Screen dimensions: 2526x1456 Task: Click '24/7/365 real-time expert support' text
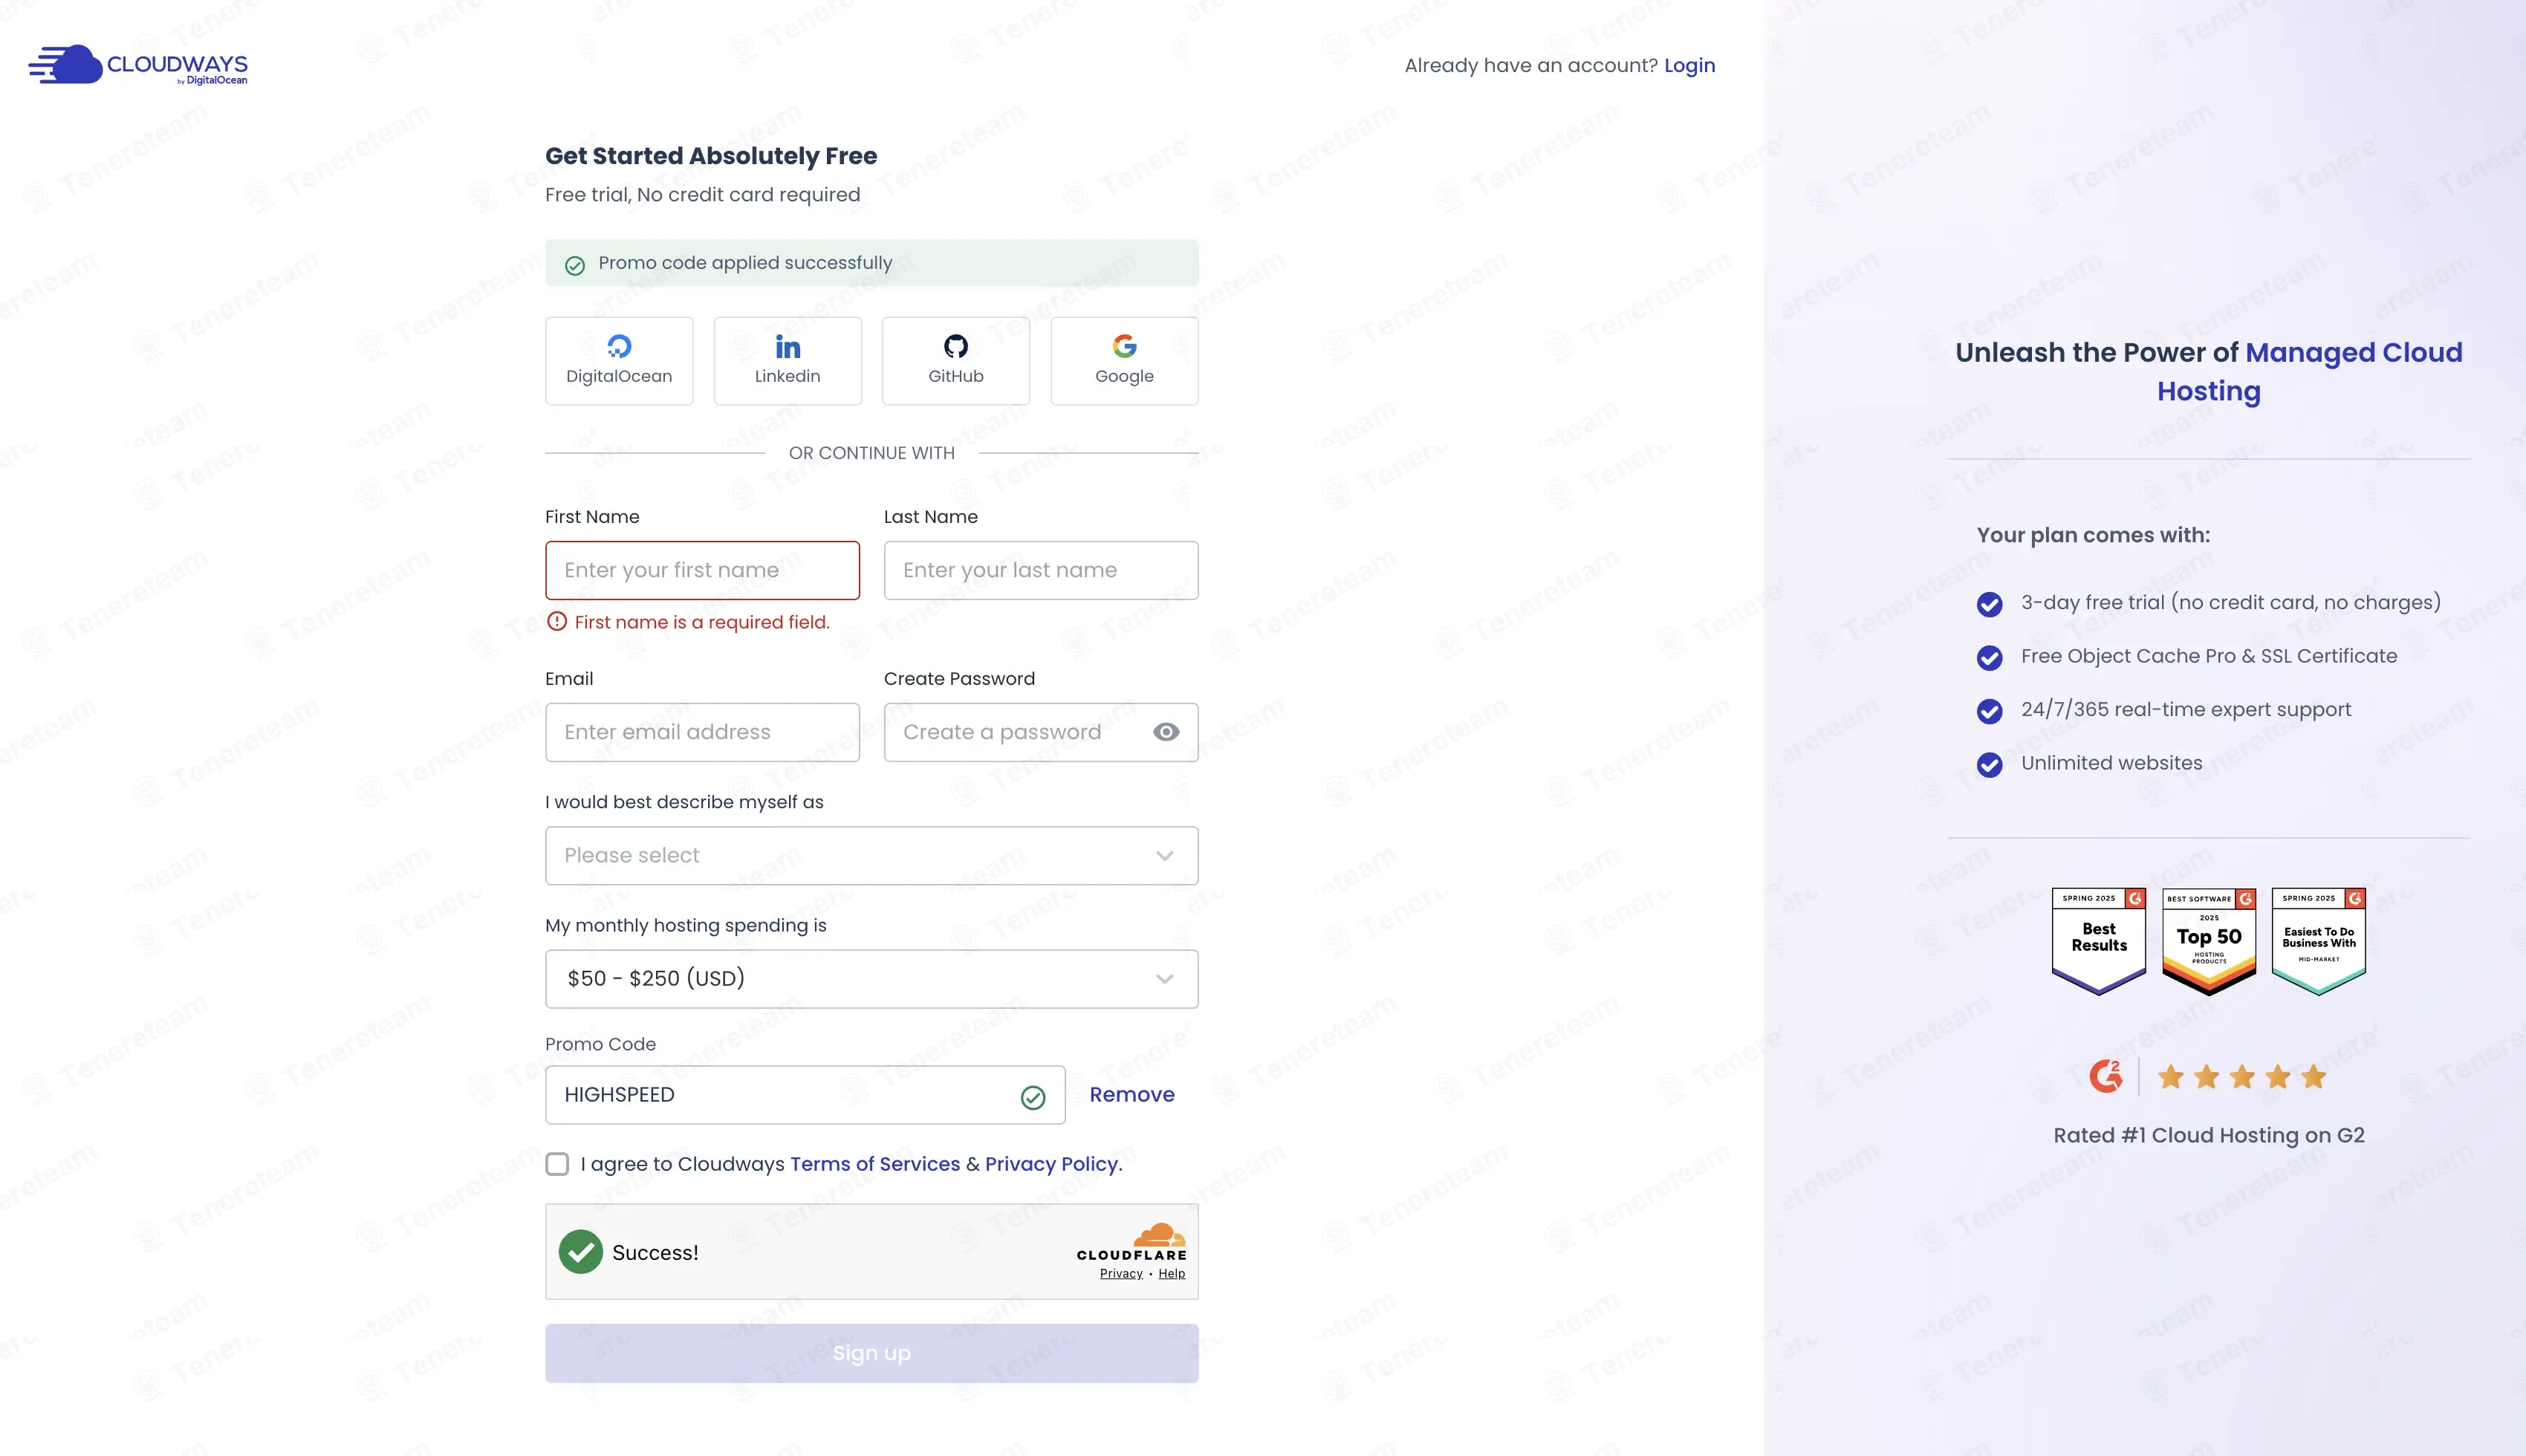tap(2186, 710)
